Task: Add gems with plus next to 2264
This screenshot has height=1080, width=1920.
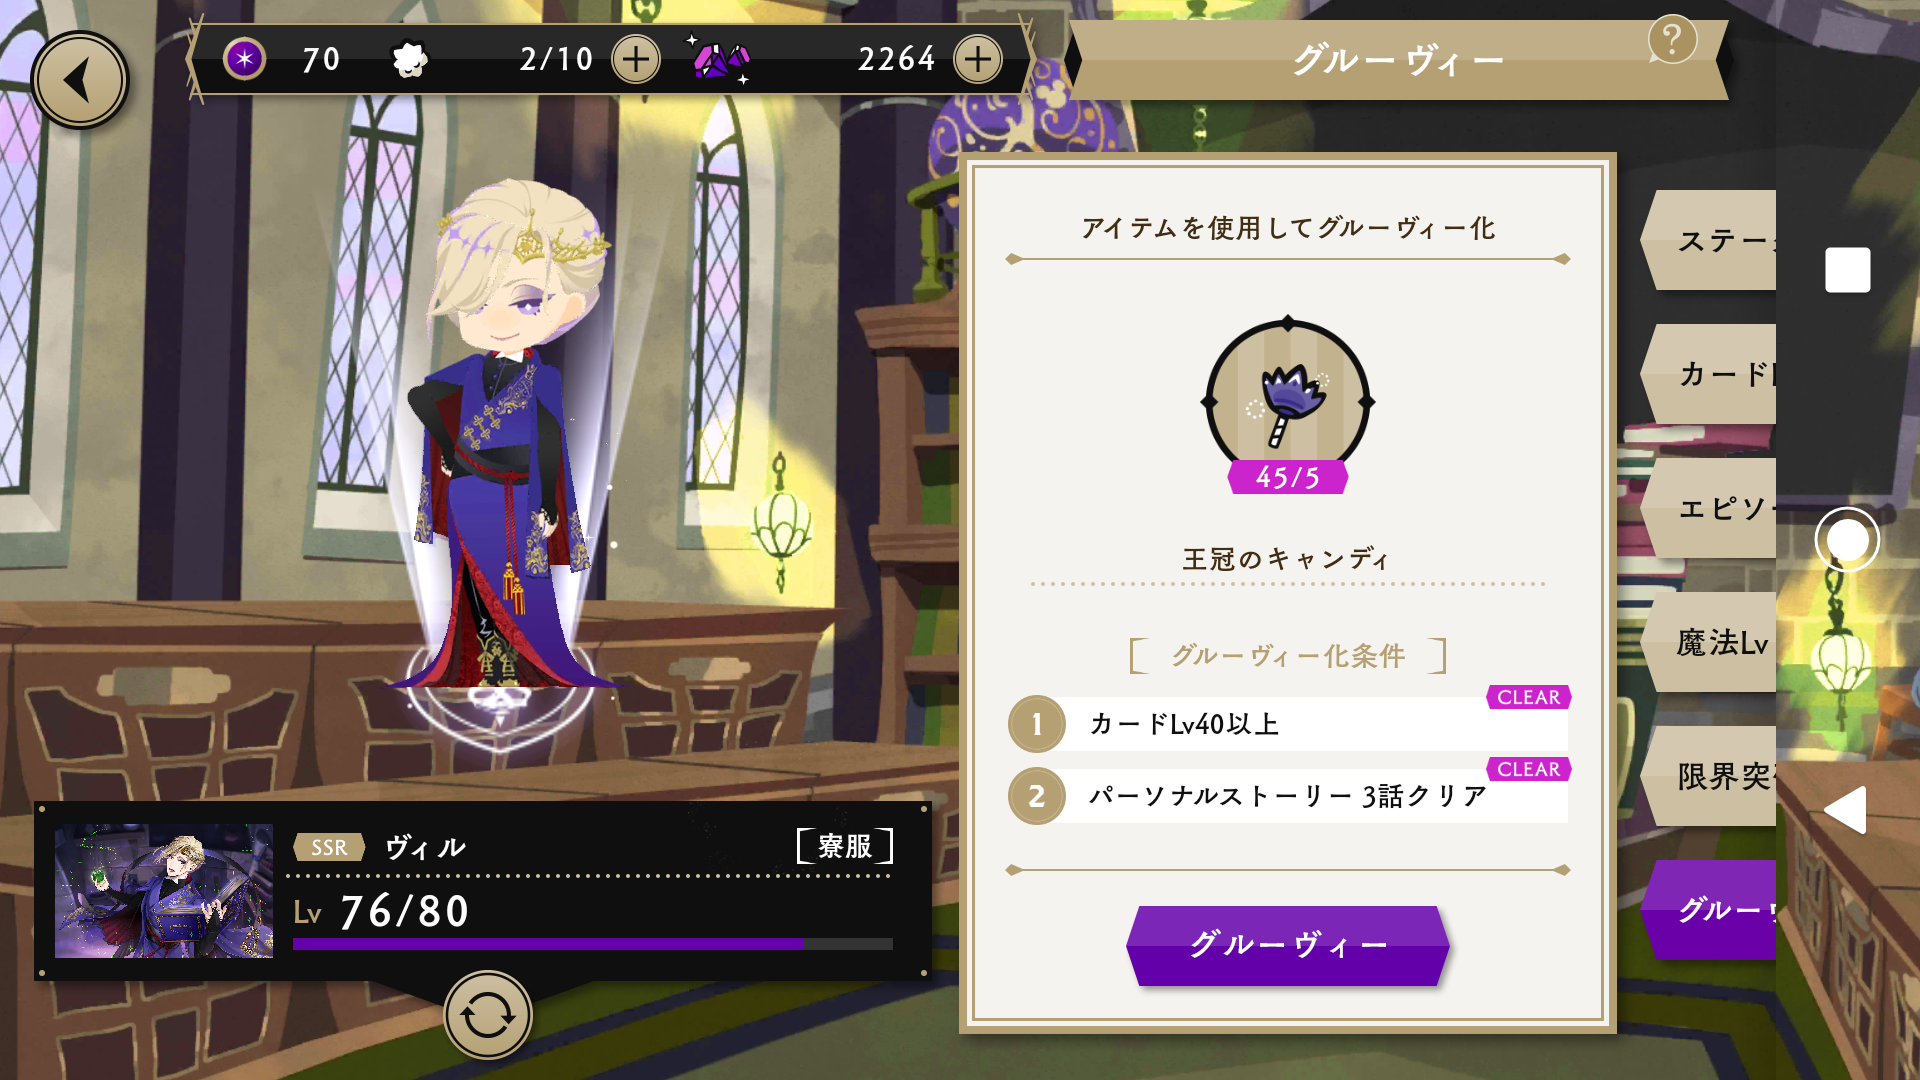Action: click(x=978, y=60)
